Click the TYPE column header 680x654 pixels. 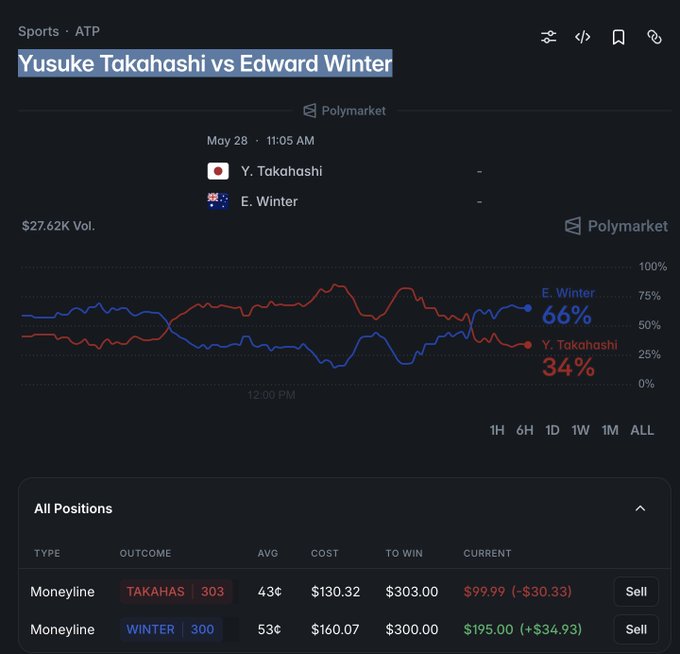point(47,553)
